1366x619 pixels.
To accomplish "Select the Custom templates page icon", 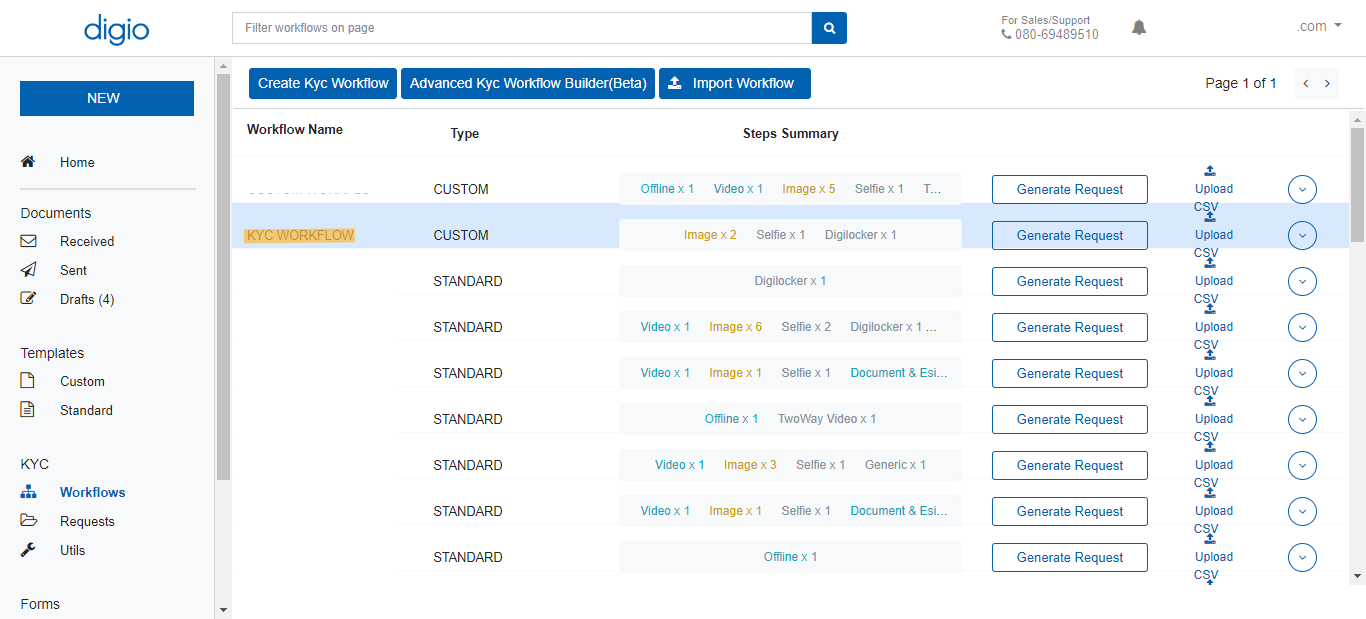I will (x=29, y=381).
